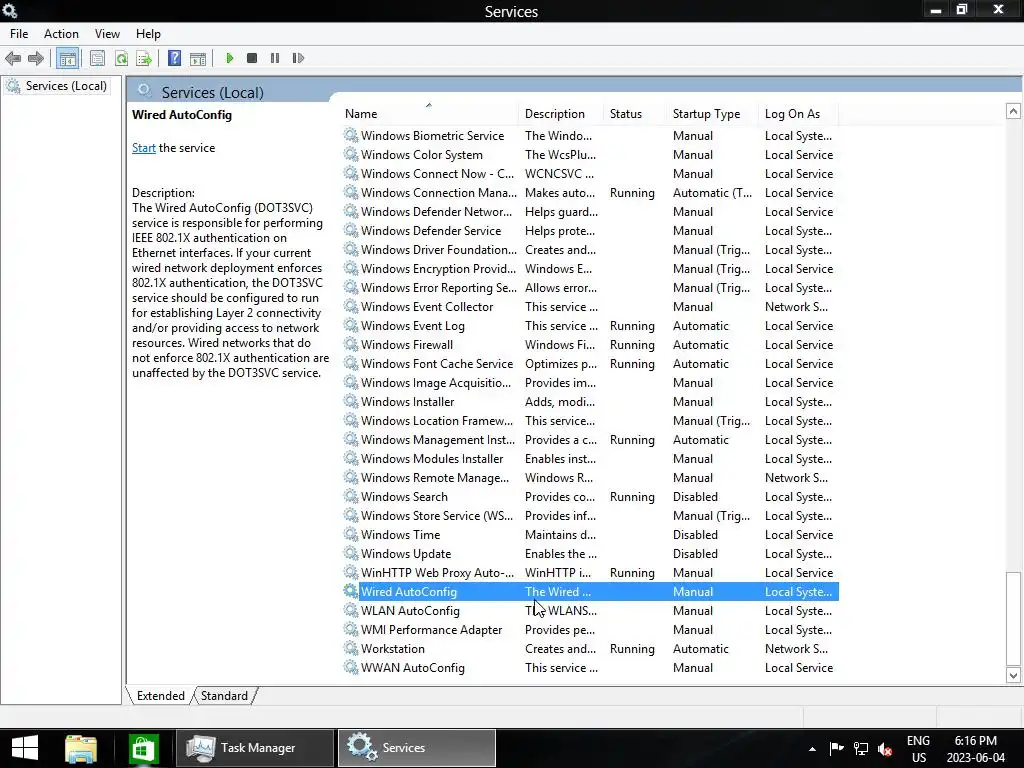Click the Windows Search gear icon

coord(351,496)
